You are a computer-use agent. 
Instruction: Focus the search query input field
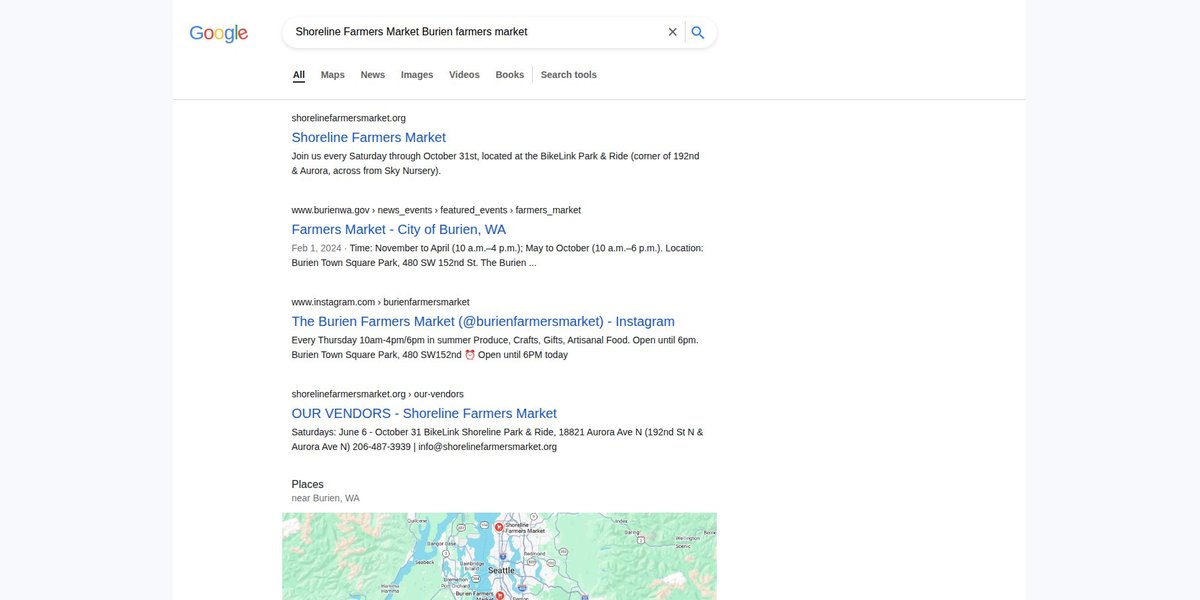click(x=475, y=32)
